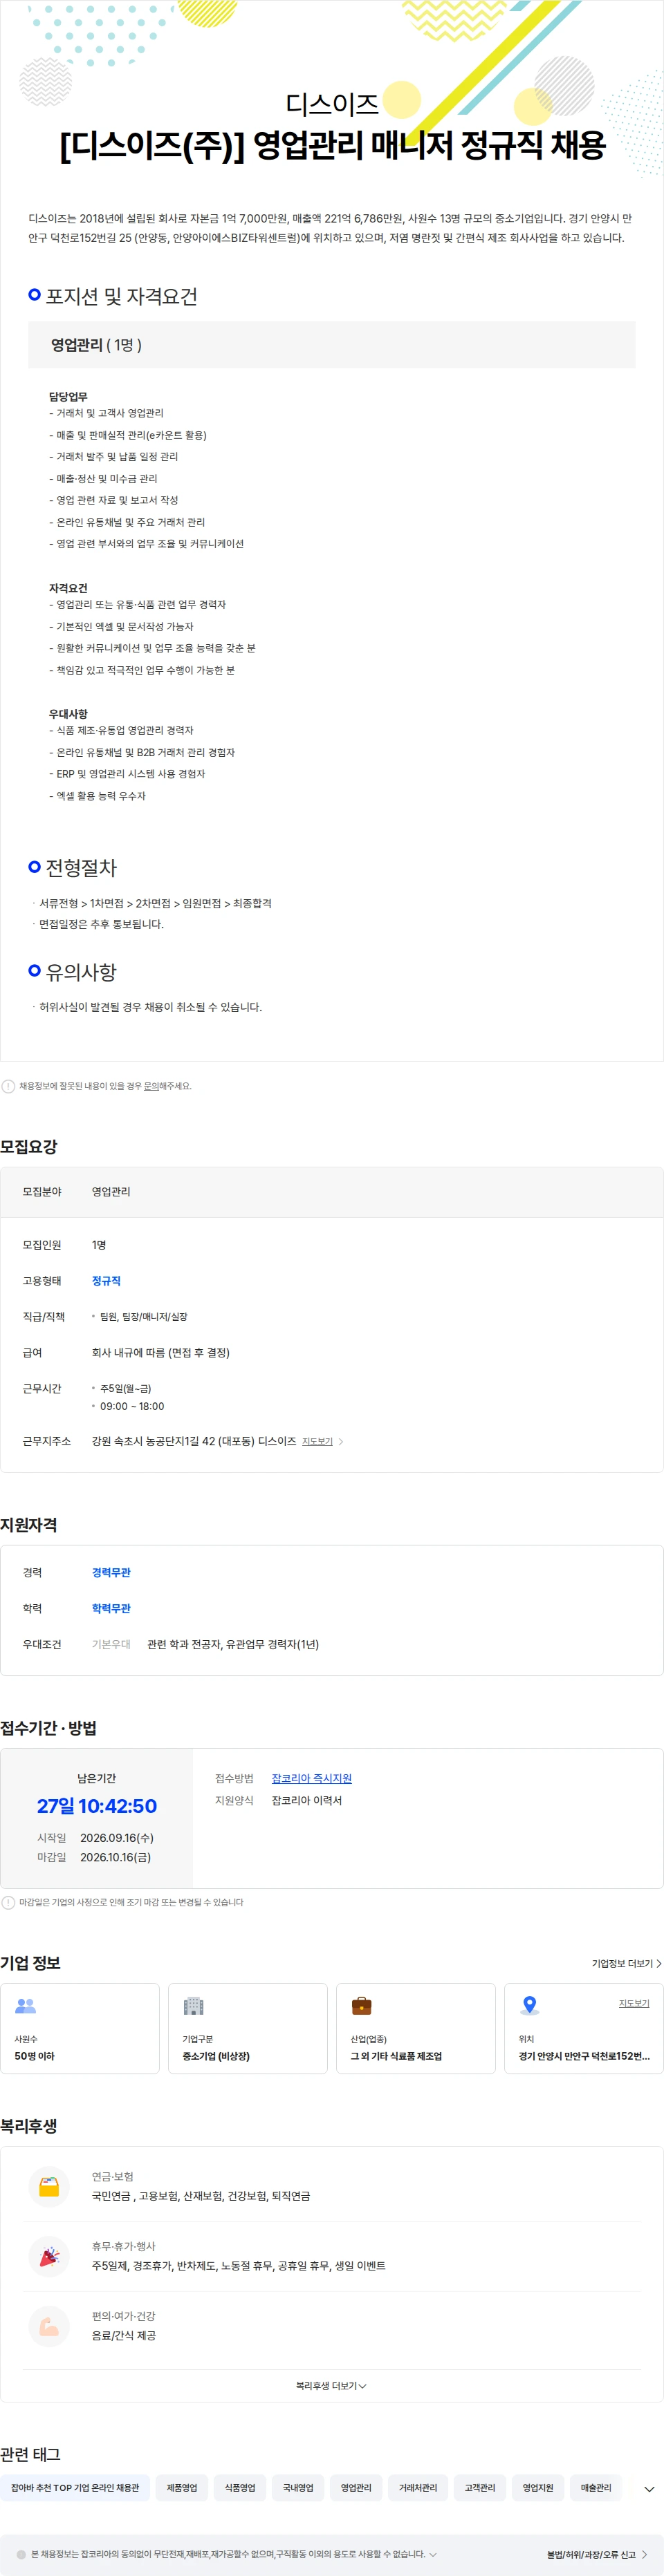Image resolution: width=664 pixels, height=2576 pixels.
Task: Select the 식품영업 tag
Action: point(240,2488)
